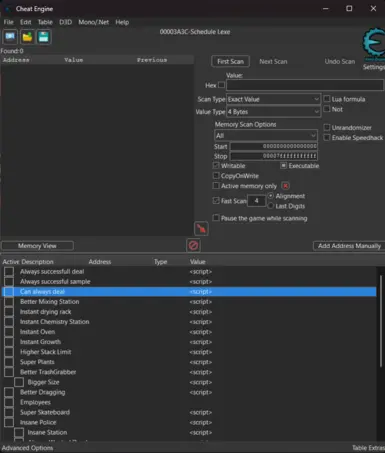
Task: Activate the Better Dragging checkbox
Action: tap(9, 392)
